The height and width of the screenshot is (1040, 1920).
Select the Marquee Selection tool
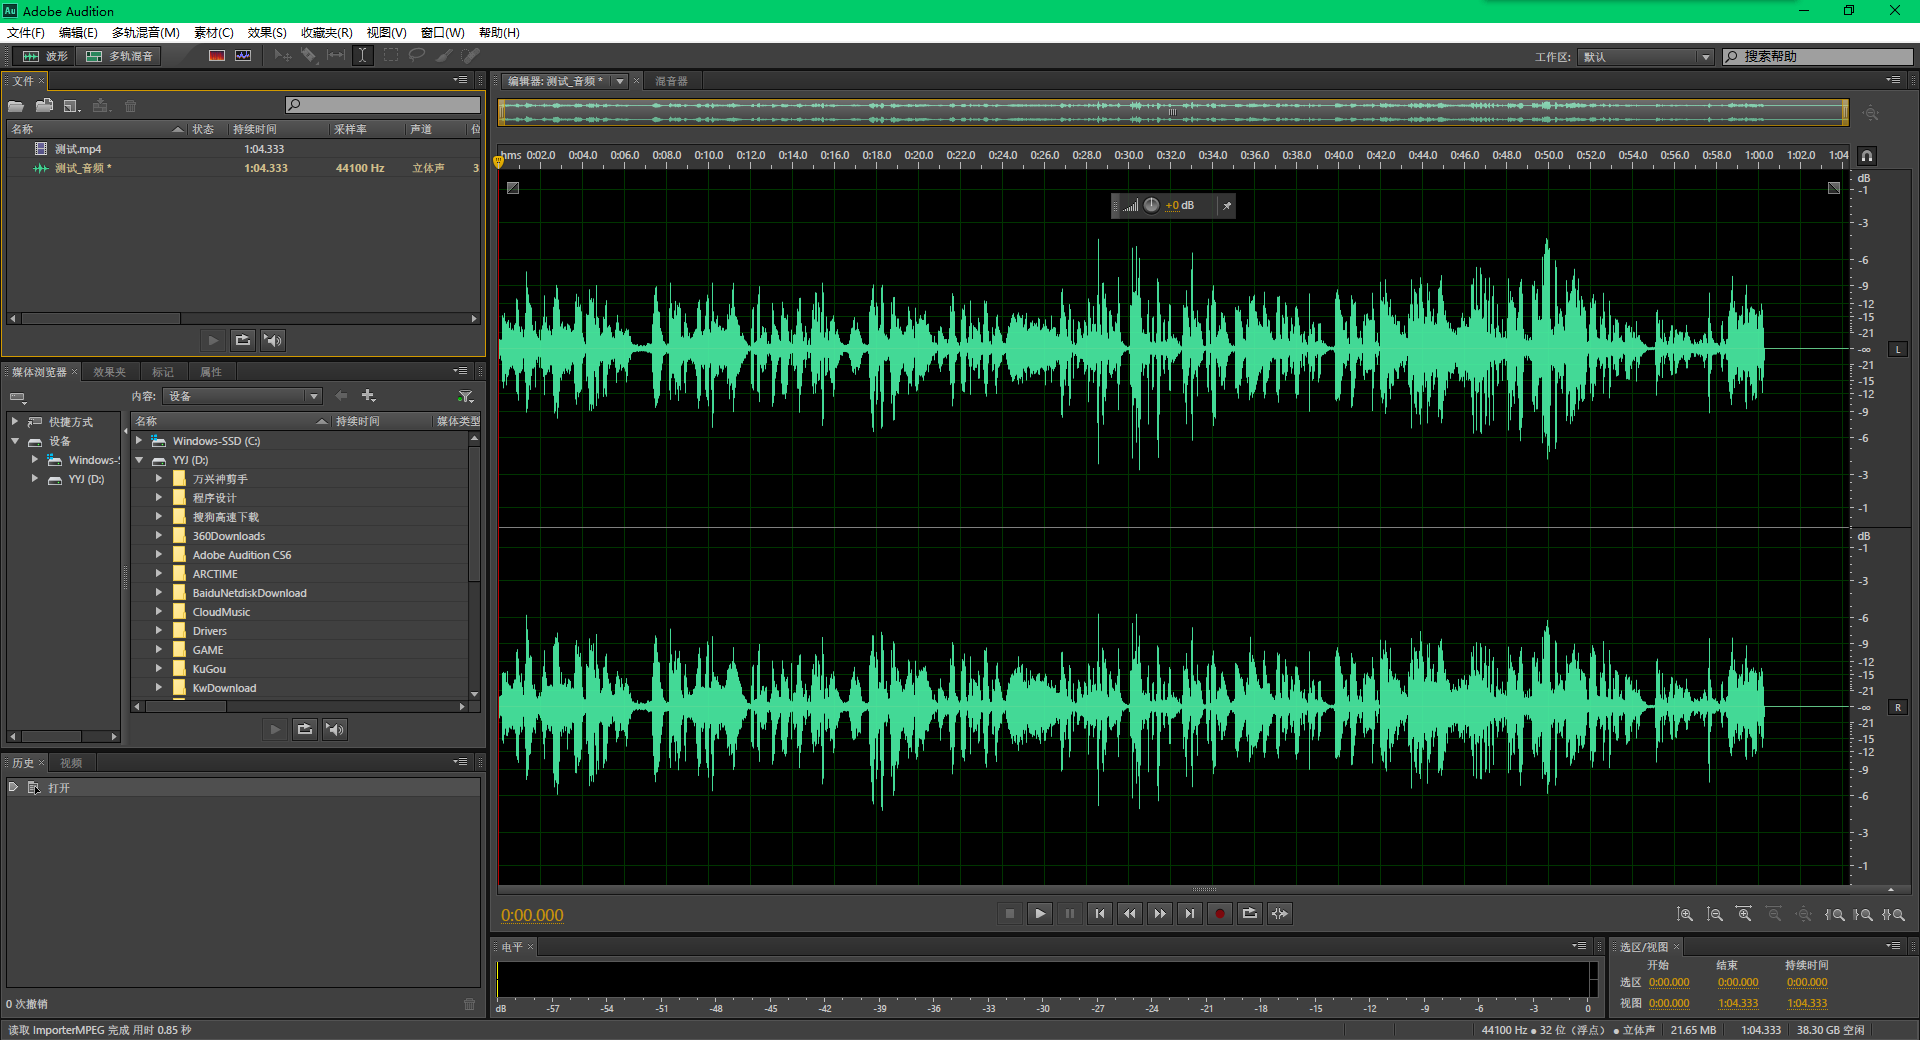pos(391,56)
